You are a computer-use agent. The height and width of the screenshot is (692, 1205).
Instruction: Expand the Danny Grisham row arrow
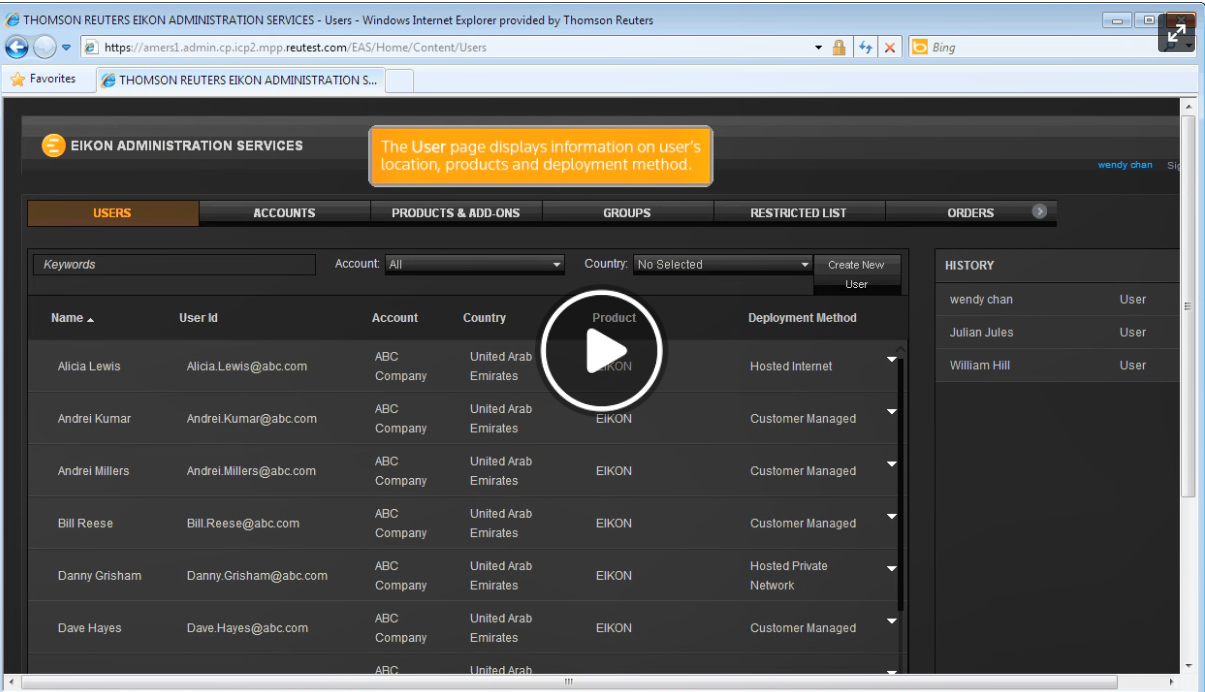pyautogui.click(x=891, y=568)
